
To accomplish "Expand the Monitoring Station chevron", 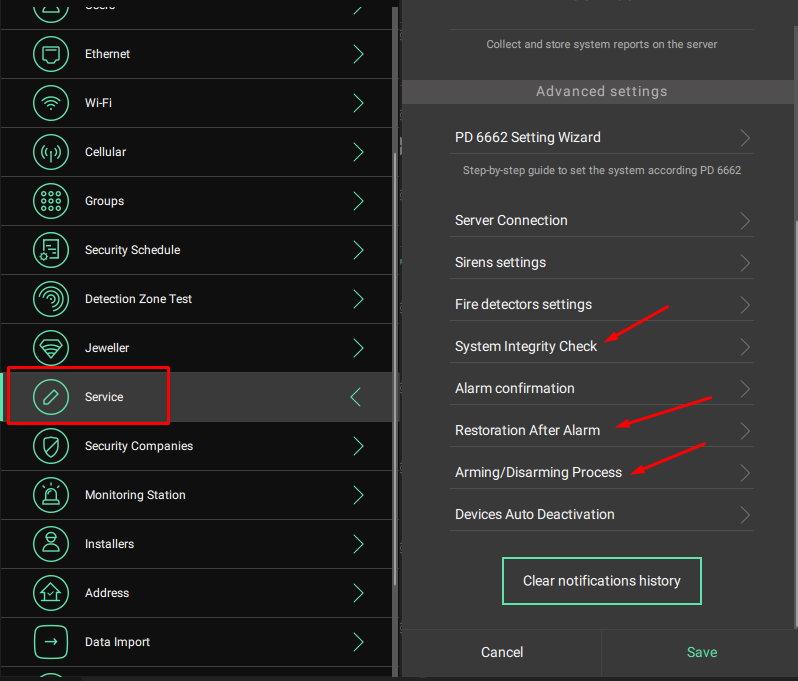I will [x=358, y=495].
